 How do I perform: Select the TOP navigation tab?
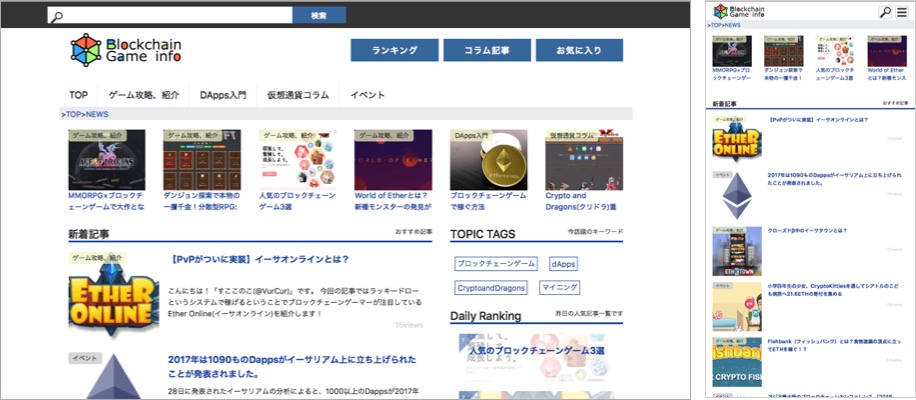pos(78,95)
